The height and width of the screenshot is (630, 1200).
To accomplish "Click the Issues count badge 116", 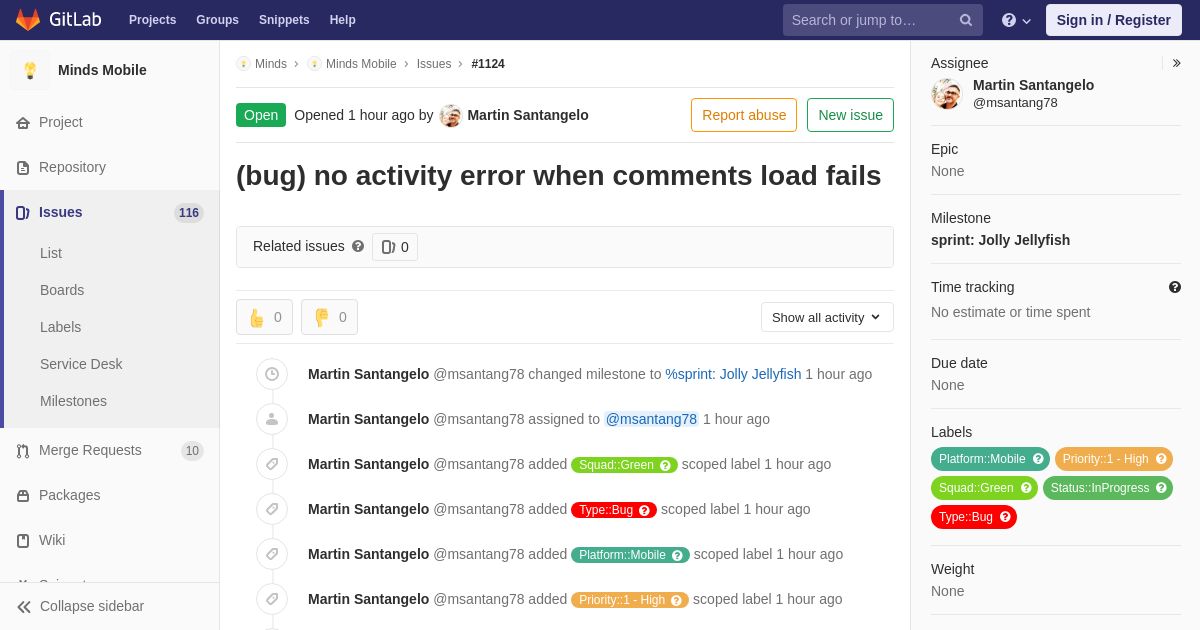I will [x=189, y=213].
